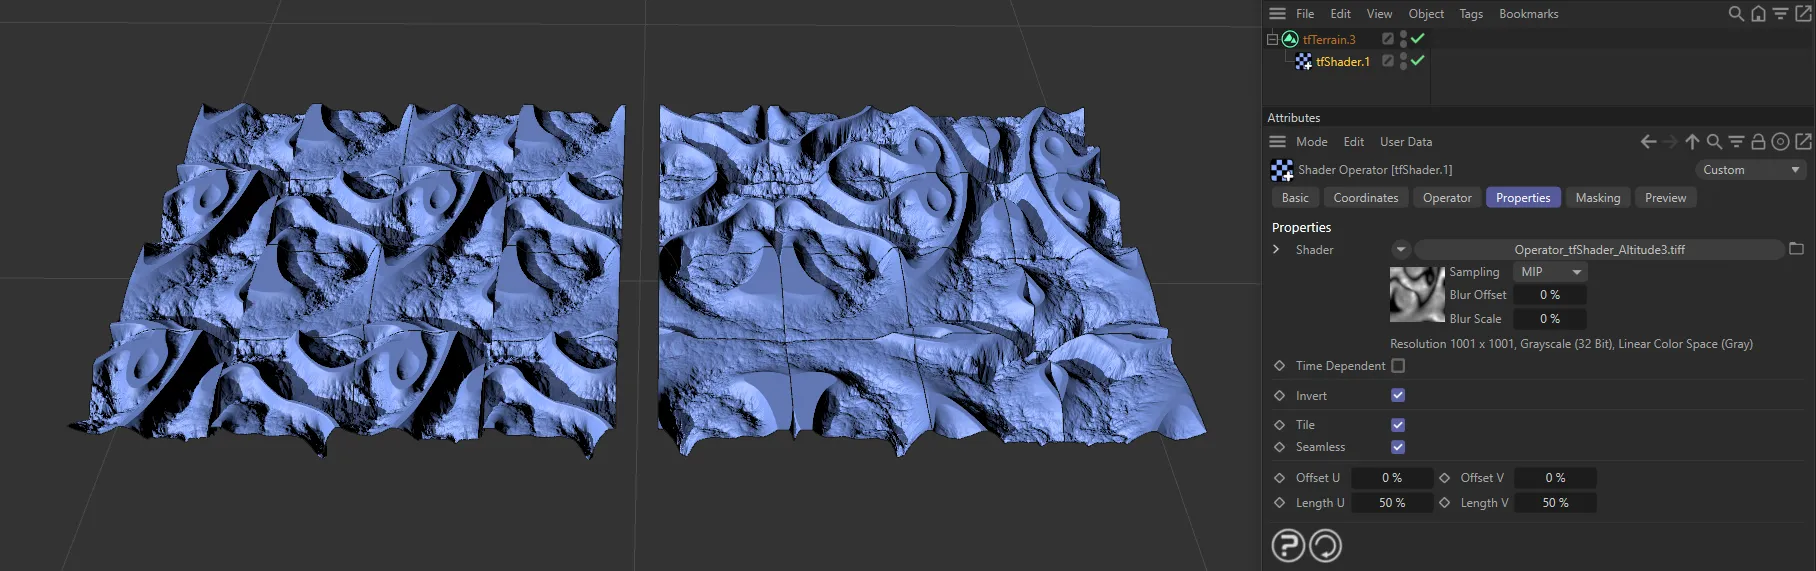
Task: Click the tfTerrain.3 terrain object icon
Action: [1290, 39]
